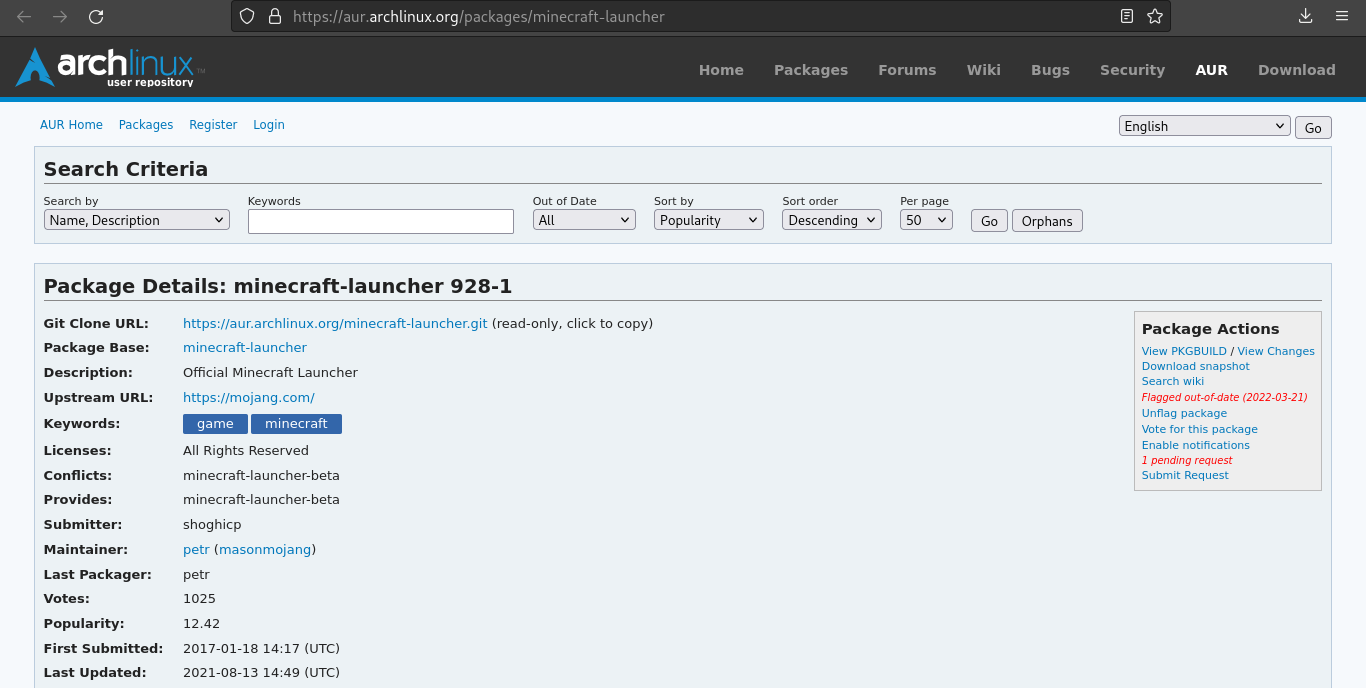The image size is (1366, 688).
Task: Click Submit Request link
Action: [1185, 475]
